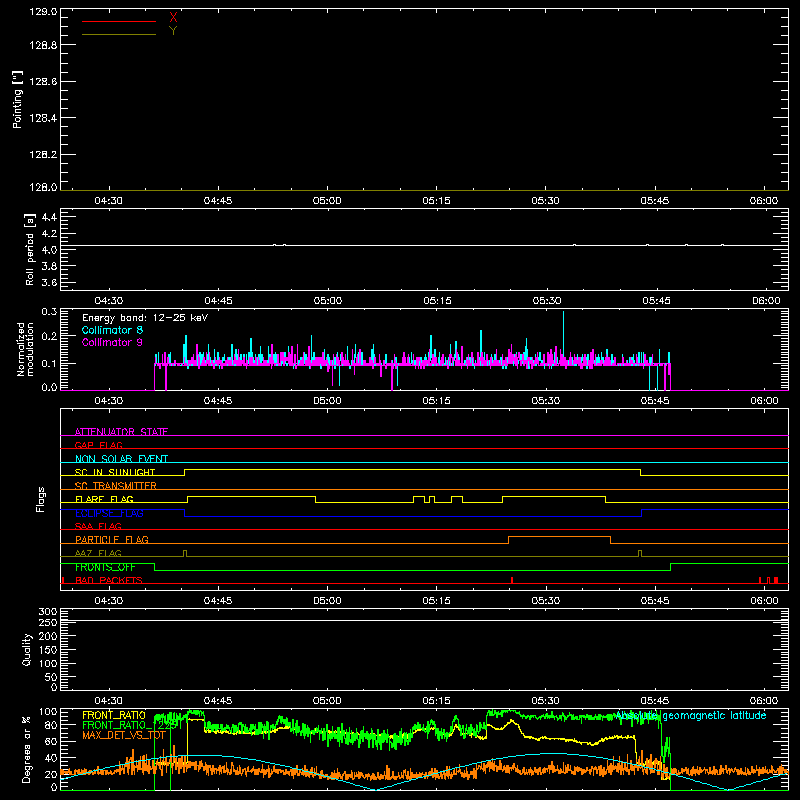Click the '300' tick on Quality axis
The width and height of the screenshot is (800, 800).
click(x=48, y=612)
